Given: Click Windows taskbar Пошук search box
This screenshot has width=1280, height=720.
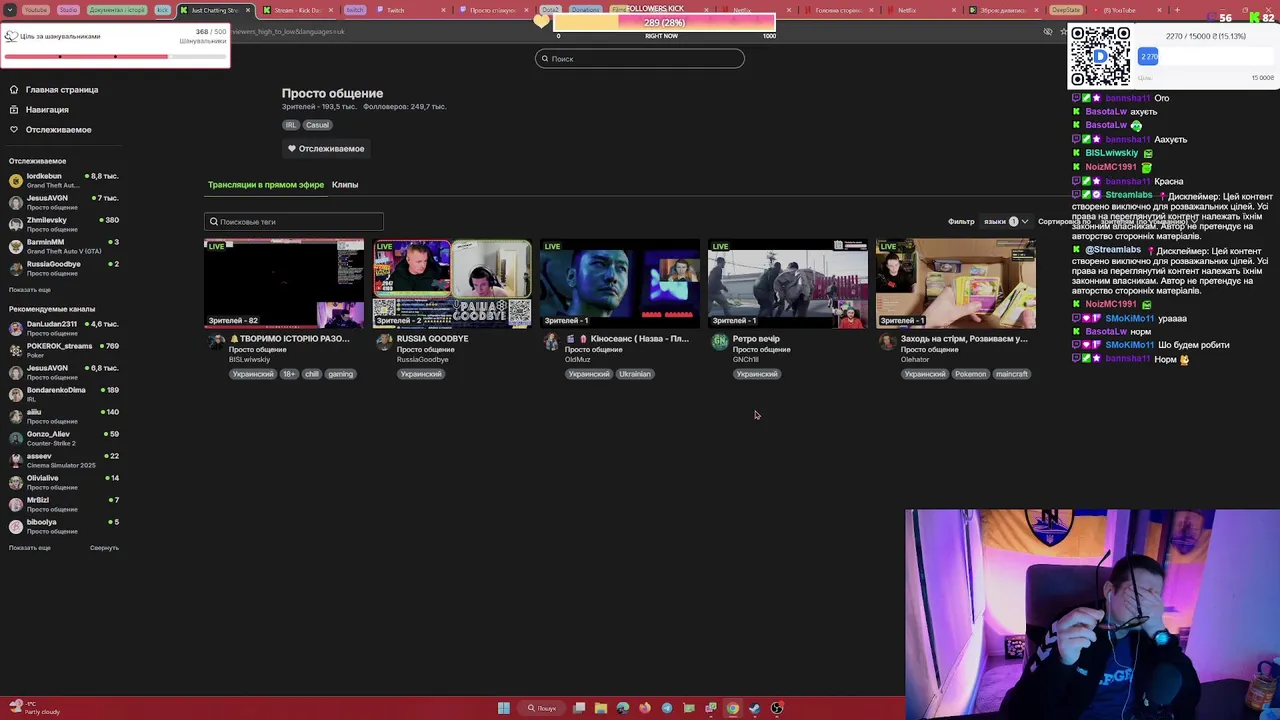Looking at the screenshot, I should pyautogui.click(x=543, y=708).
